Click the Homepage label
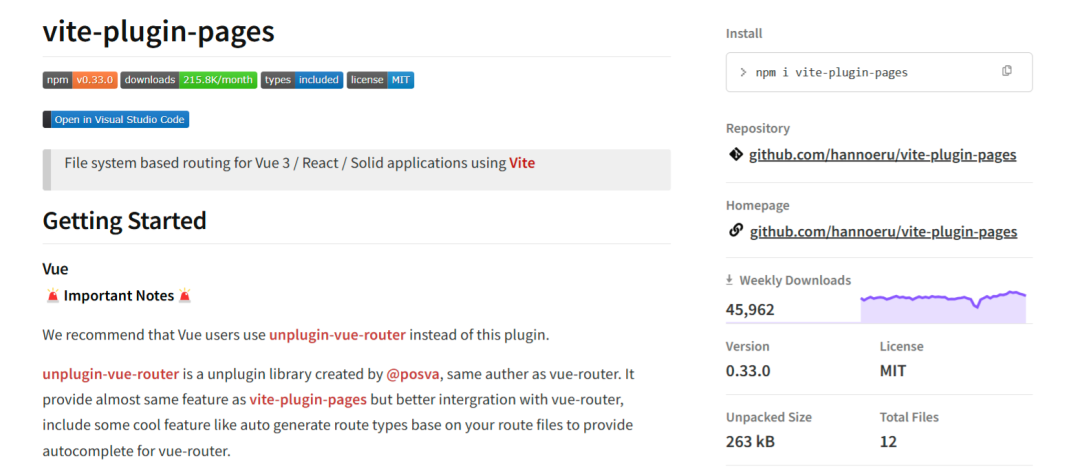The height and width of the screenshot is (471, 1080). [758, 205]
